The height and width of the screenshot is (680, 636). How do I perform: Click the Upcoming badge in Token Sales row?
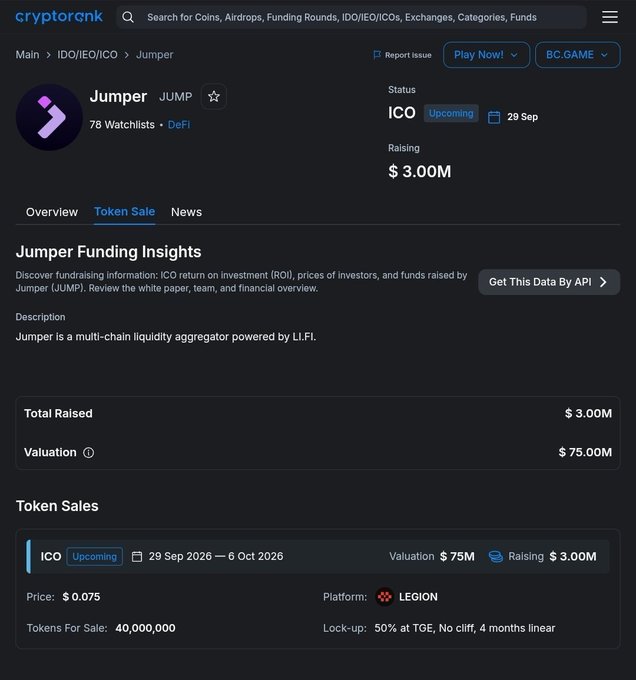click(95, 556)
